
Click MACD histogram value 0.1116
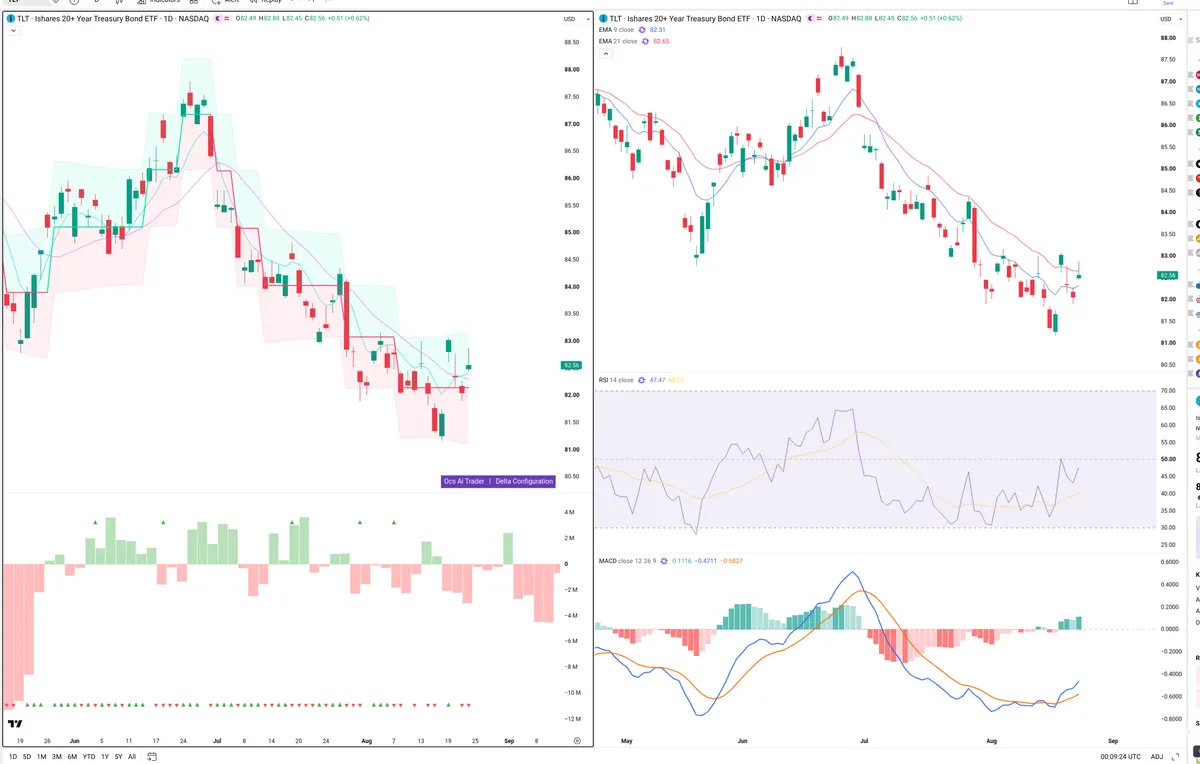pyautogui.click(x=680, y=561)
